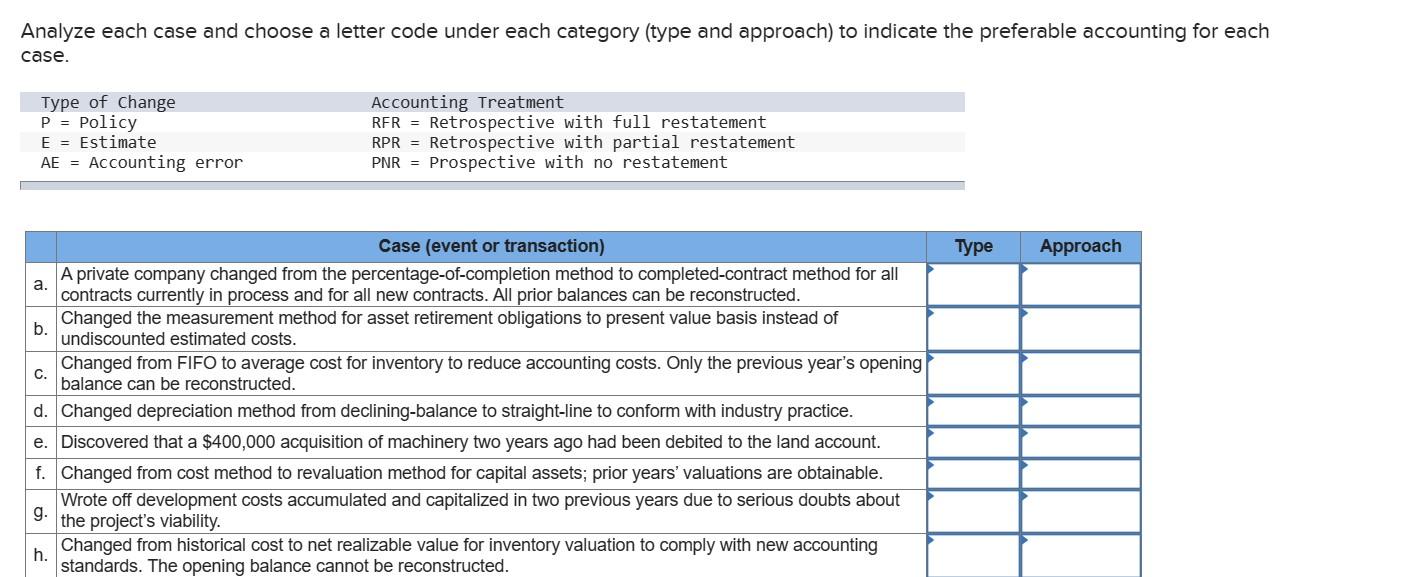Viewport: 1405px width, 577px height.
Task: Click 'RFR = Retrospective with full restatement' line
Action: [569, 122]
